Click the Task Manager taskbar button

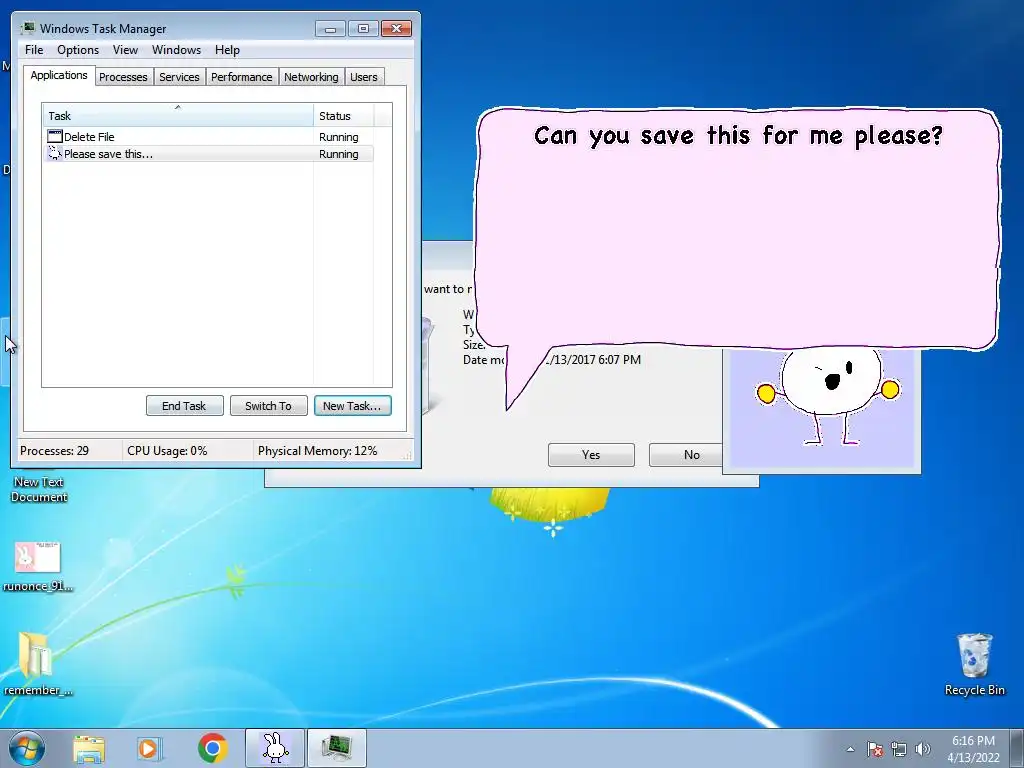pyautogui.click(x=337, y=748)
